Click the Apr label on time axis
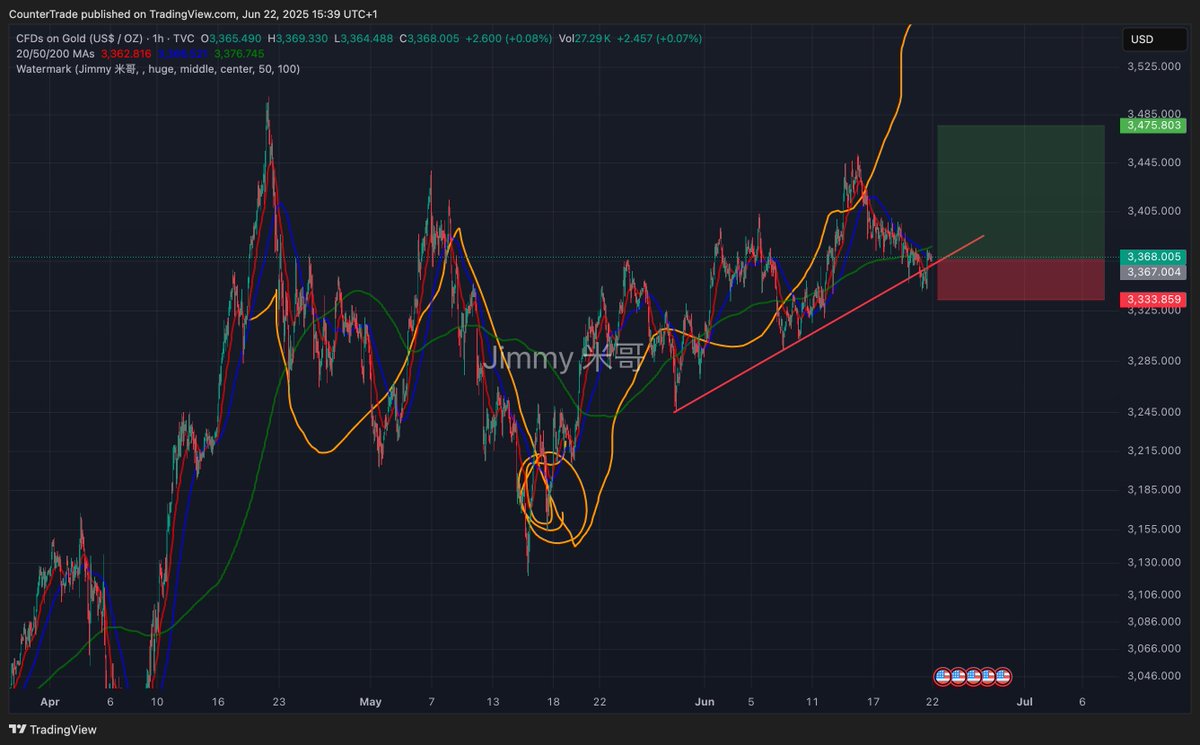Screen dimensions: 1200x745 49,702
